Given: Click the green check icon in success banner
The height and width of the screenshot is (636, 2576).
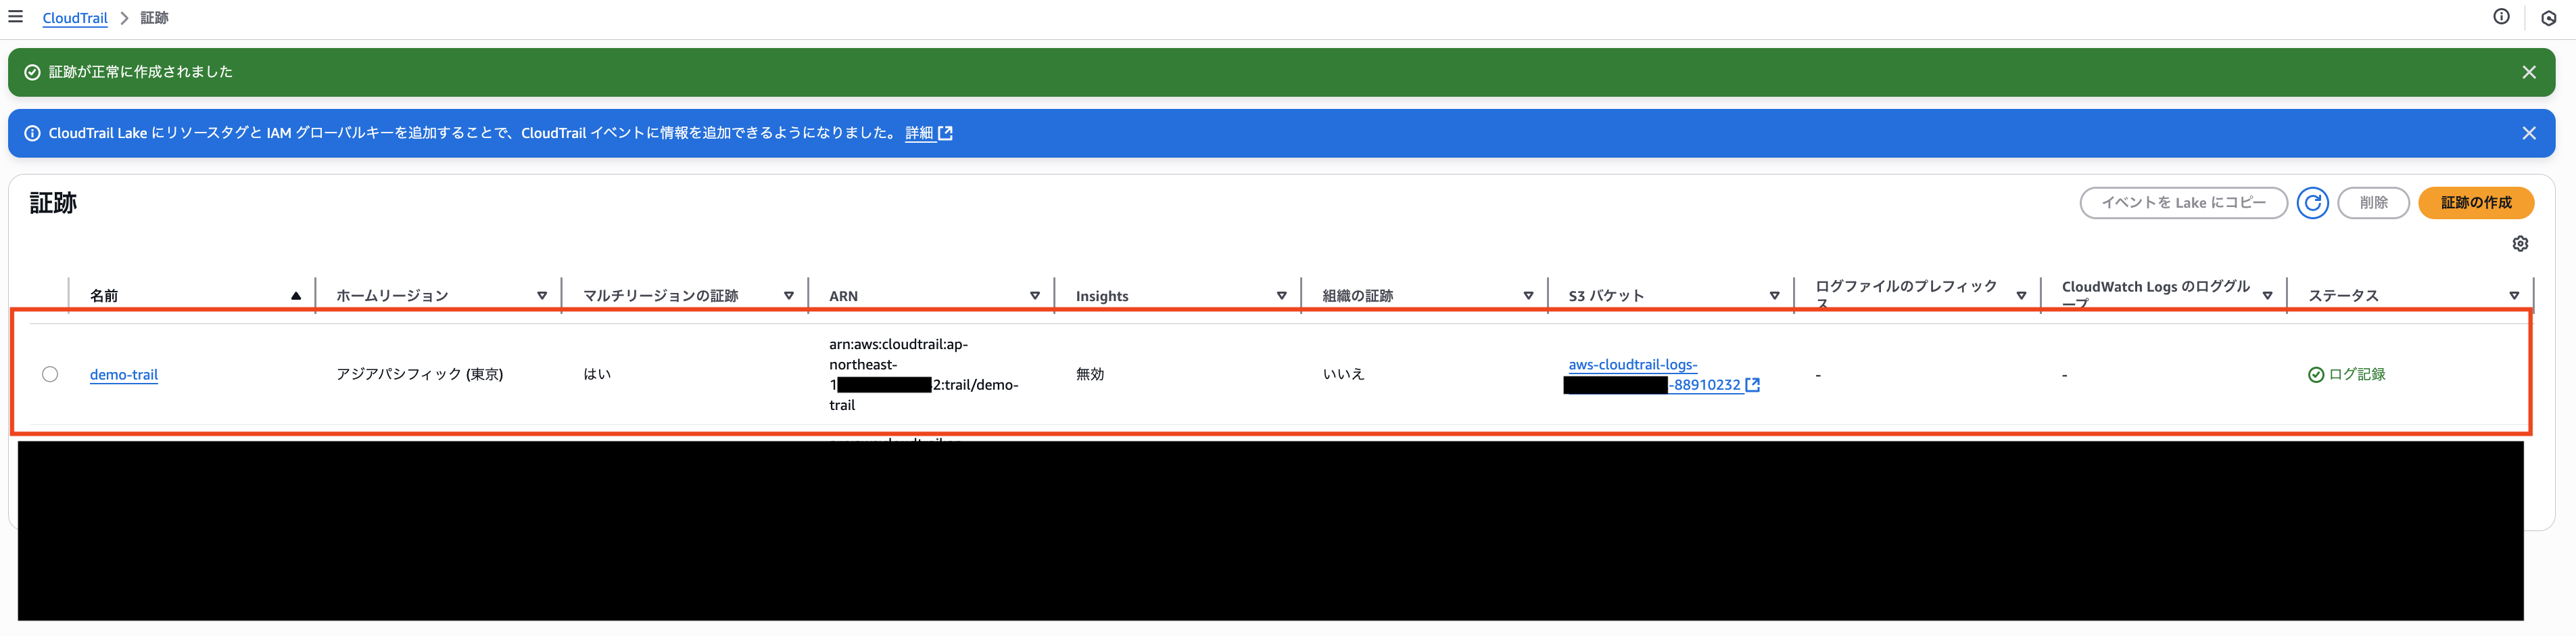Looking at the screenshot, I should point(32,72).
